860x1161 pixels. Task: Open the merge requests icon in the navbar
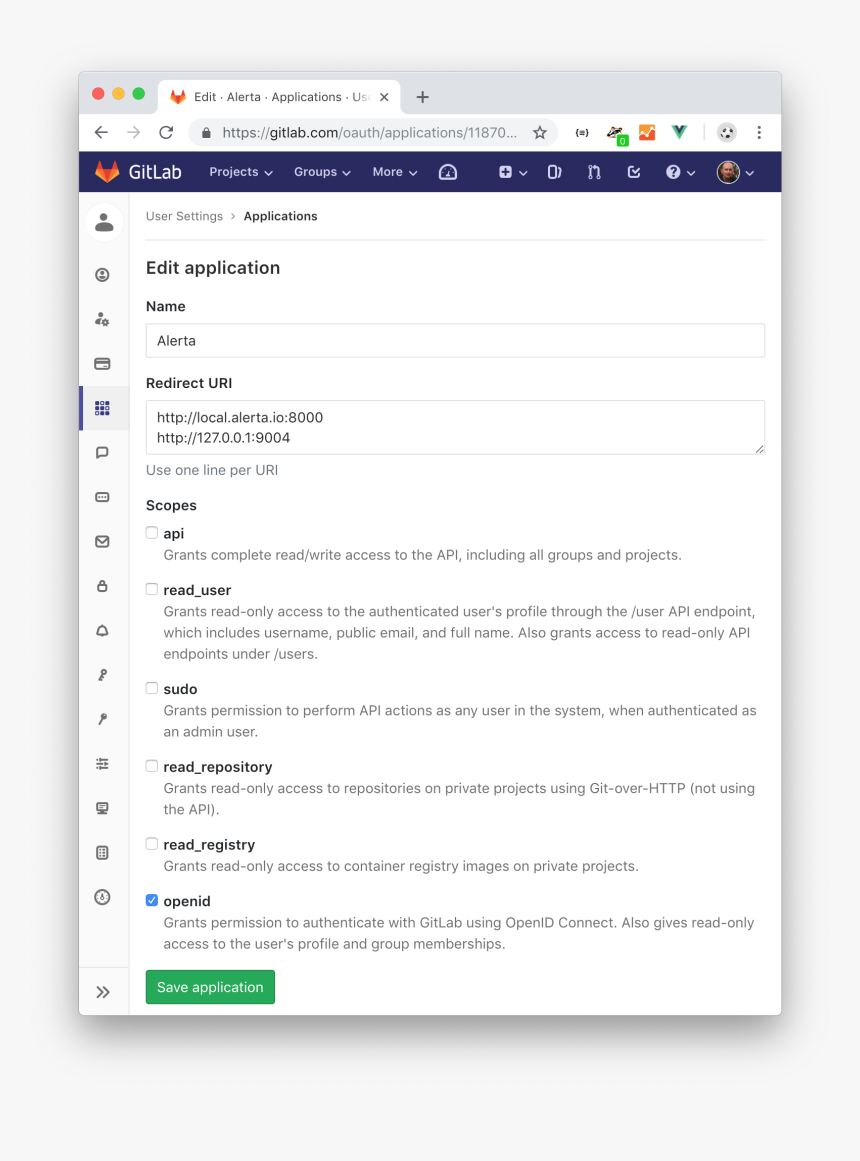tap(594, 172)
